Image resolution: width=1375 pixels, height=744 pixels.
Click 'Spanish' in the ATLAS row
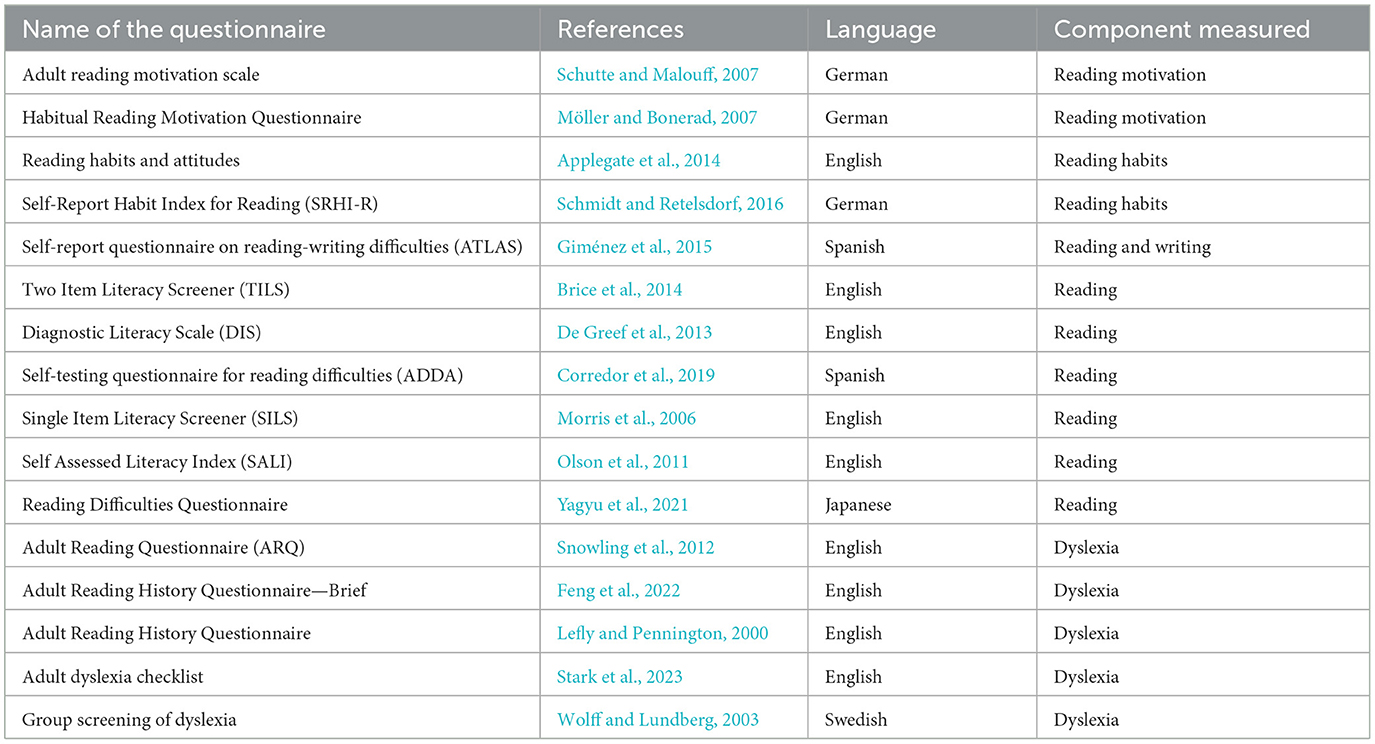tap(855, 247)
